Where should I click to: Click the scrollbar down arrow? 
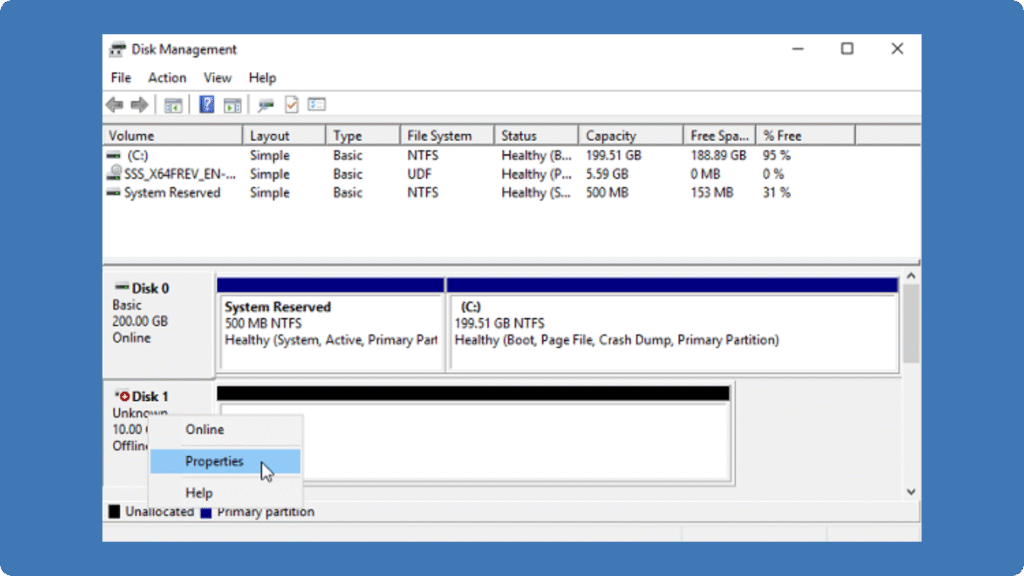(x=911, y=491)
